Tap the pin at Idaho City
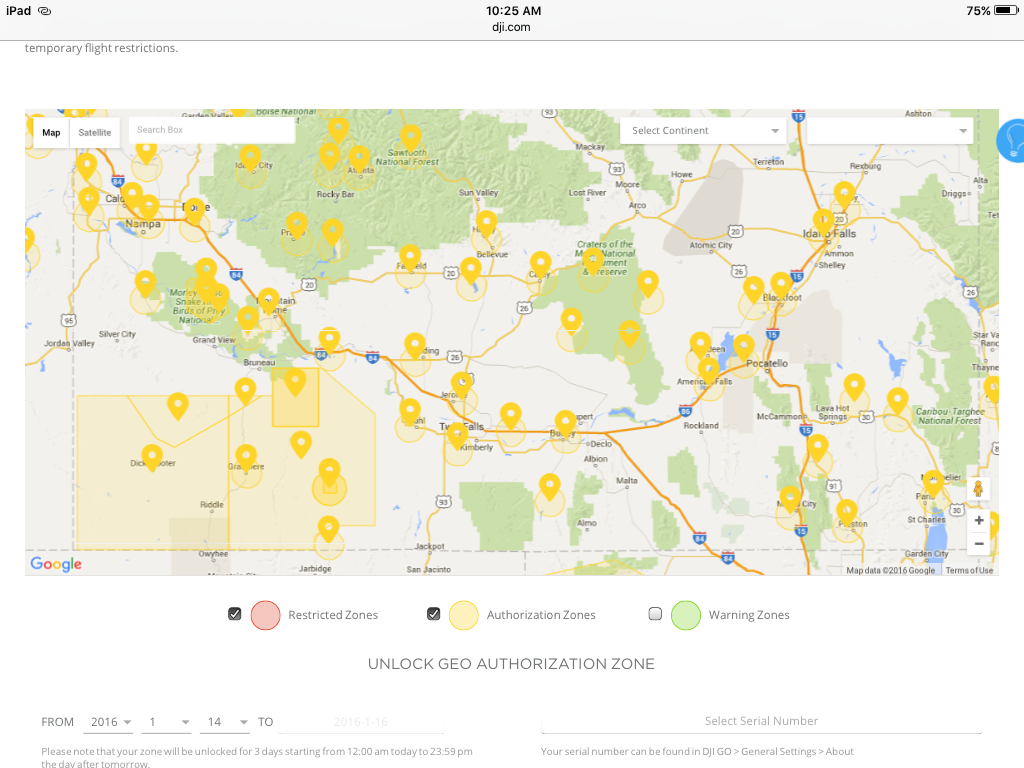Image resolution: width=1024 pixels, height=768 pixels. (x=249, y=159)
